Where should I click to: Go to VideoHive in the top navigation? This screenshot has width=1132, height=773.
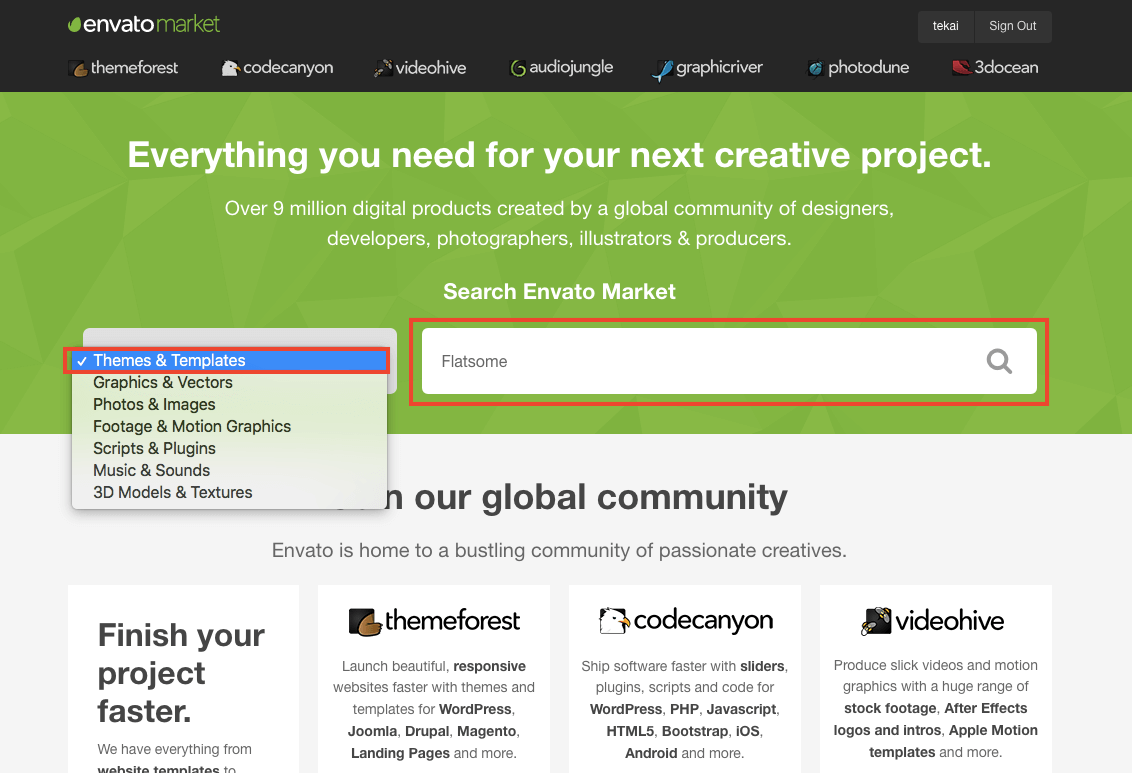(420, 68)
